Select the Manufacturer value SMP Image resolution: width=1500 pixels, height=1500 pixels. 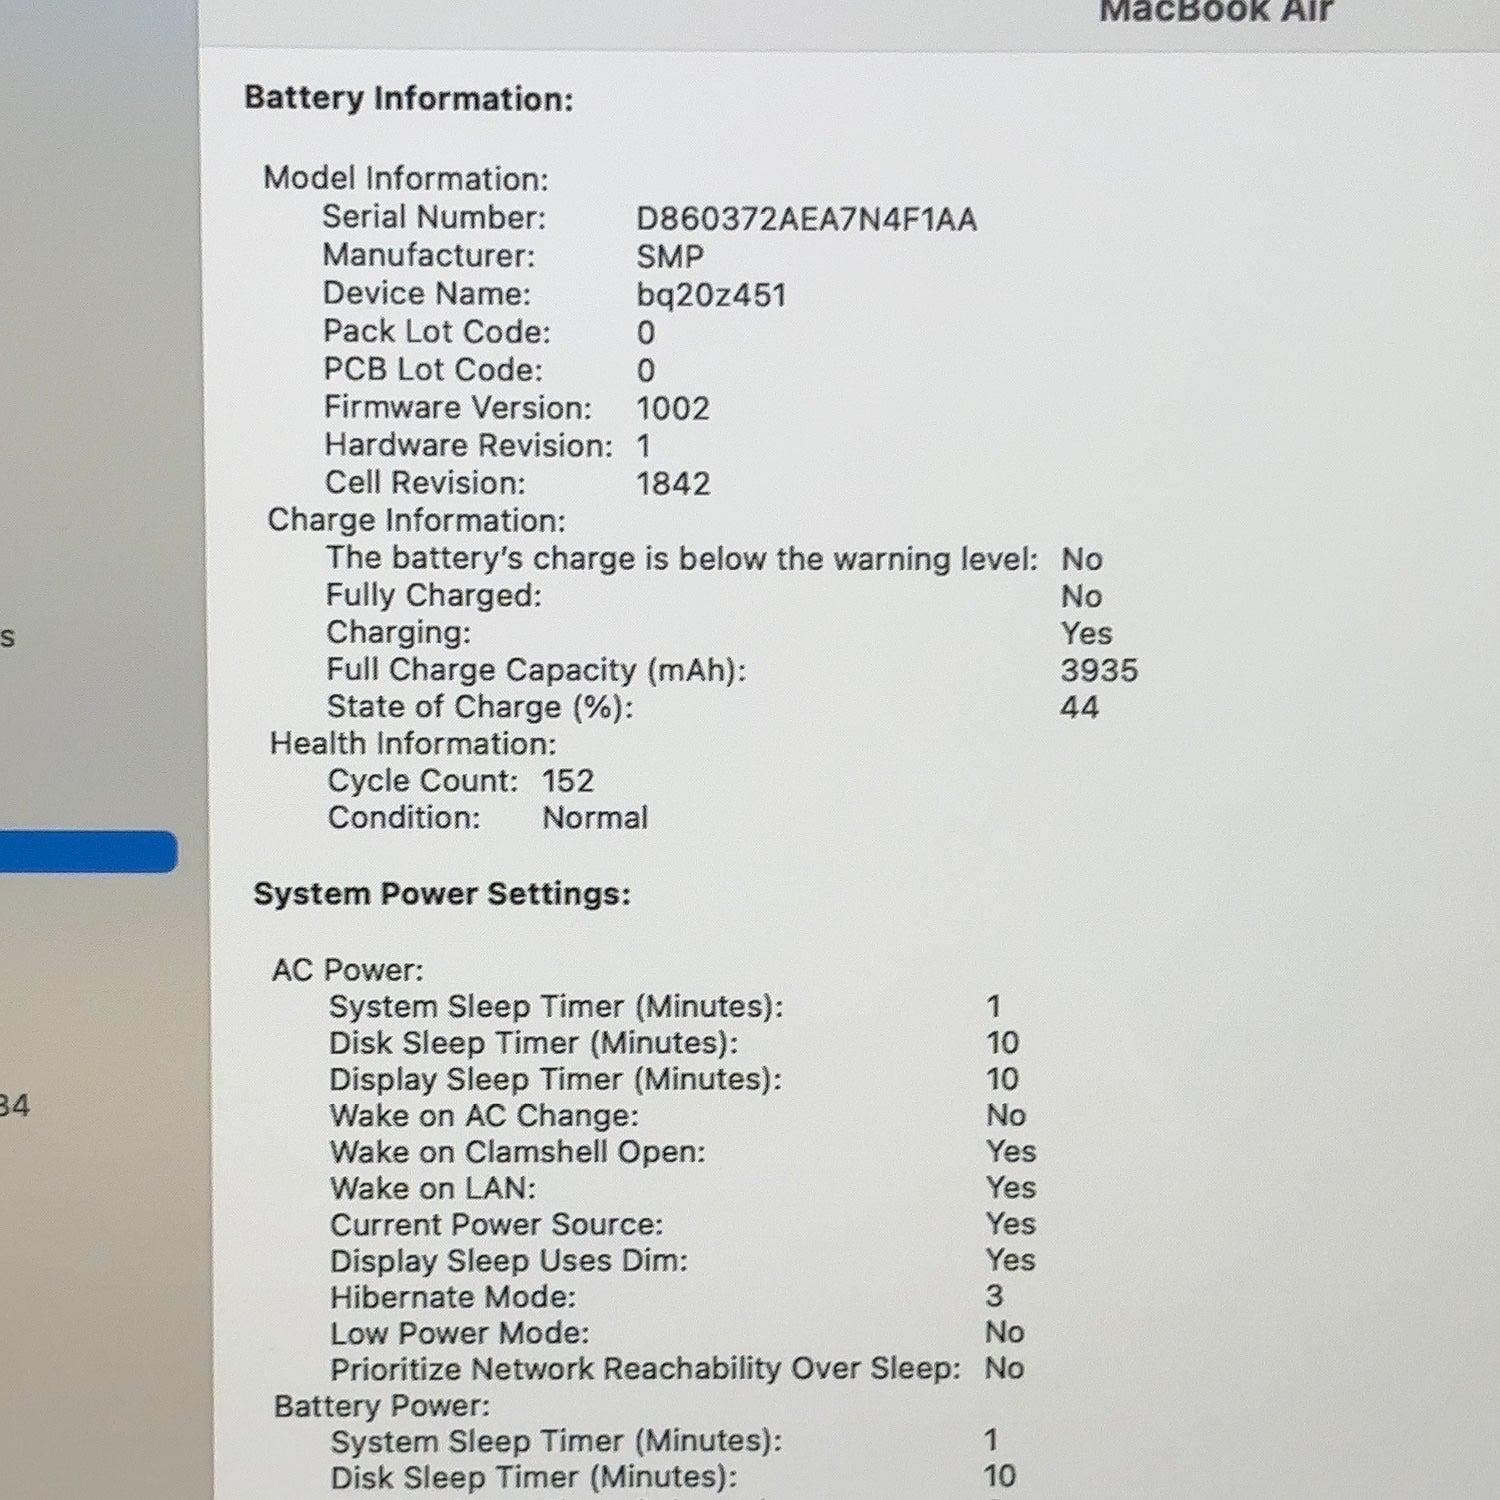pos(670,257)
